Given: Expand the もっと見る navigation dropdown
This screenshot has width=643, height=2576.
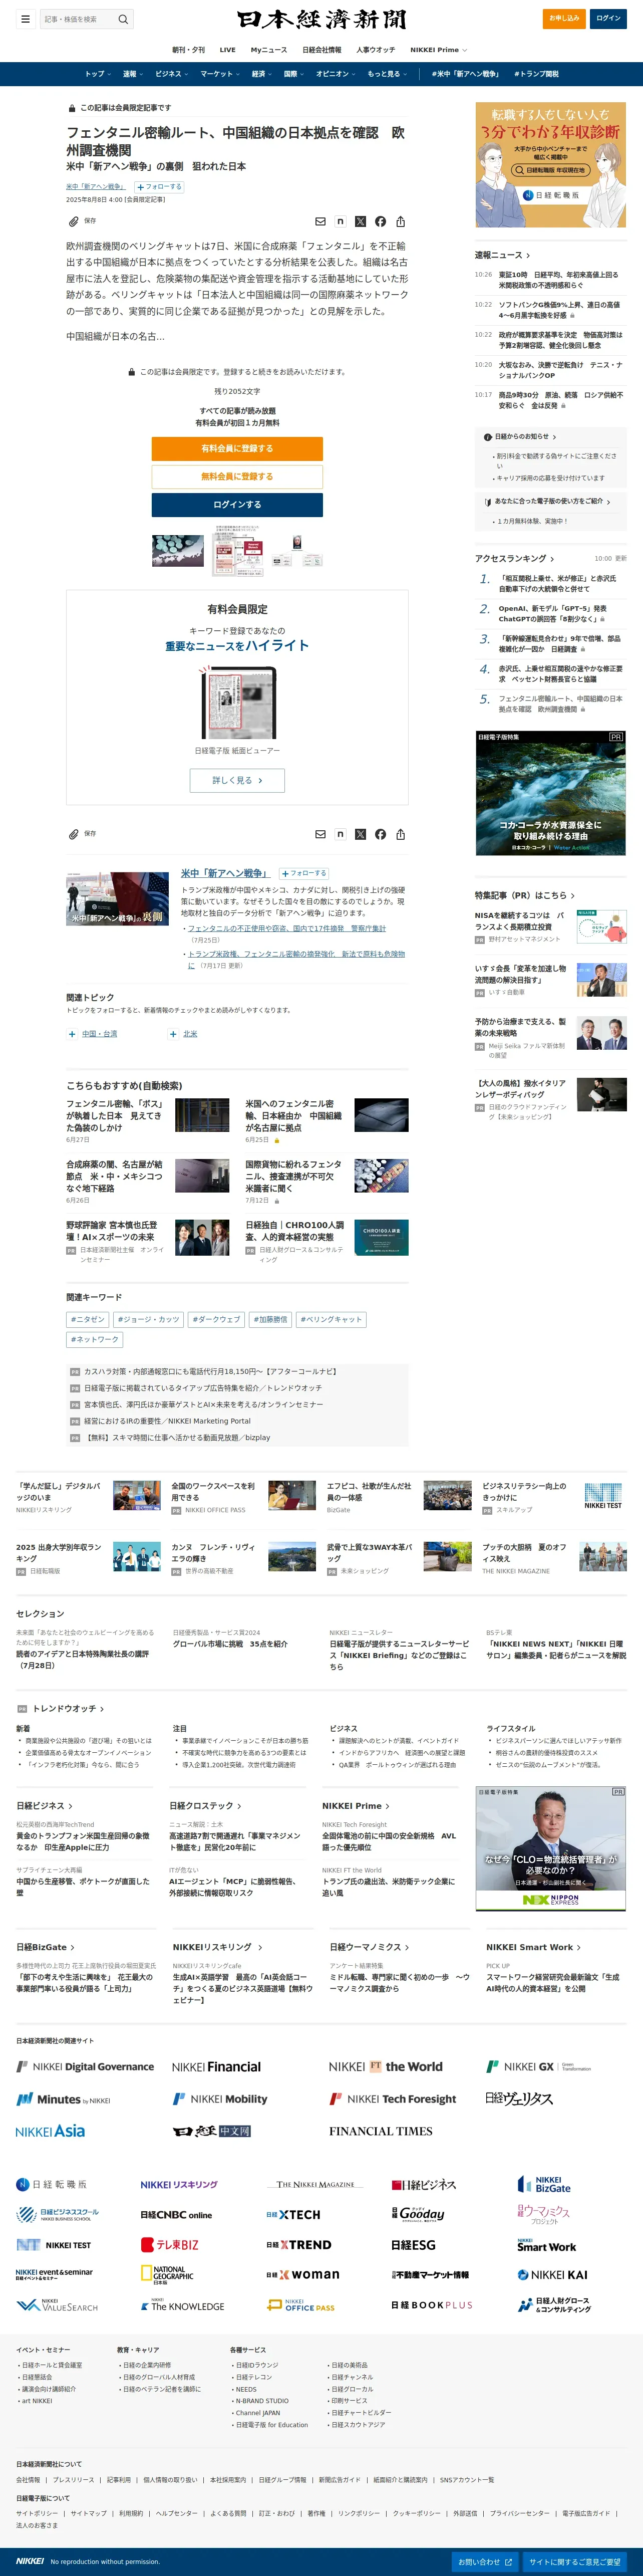Looking at the screenshot, I should point(386,74).
